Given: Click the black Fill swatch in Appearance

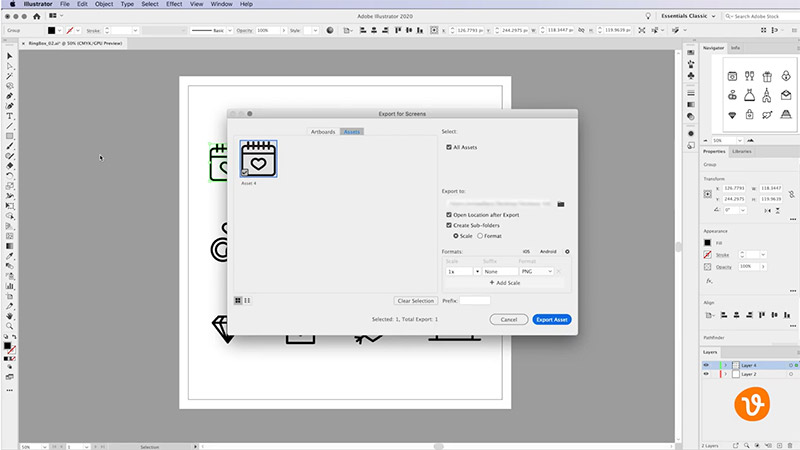Looking at the screenshot, I should (x=707, y=243).
